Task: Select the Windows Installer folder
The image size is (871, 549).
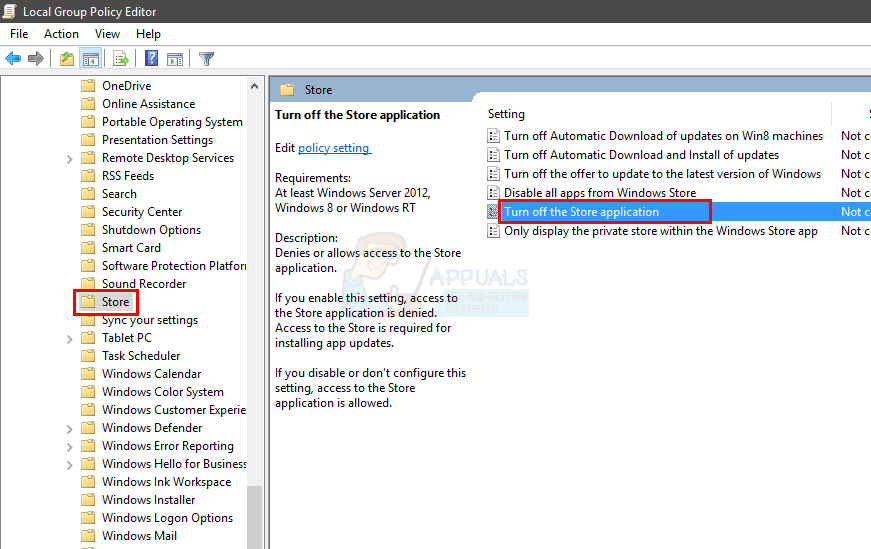Action: [x=148, y=500]
